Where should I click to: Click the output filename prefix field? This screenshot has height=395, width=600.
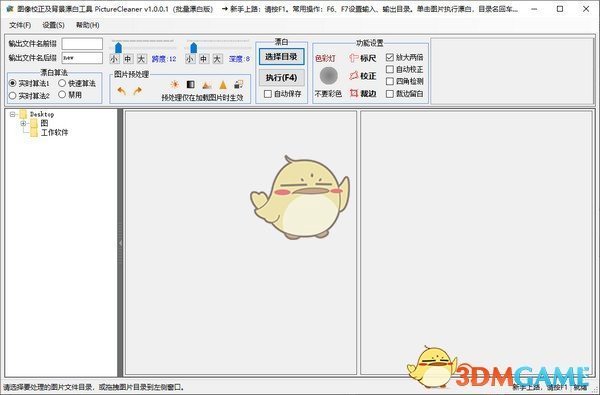[82, 44]
